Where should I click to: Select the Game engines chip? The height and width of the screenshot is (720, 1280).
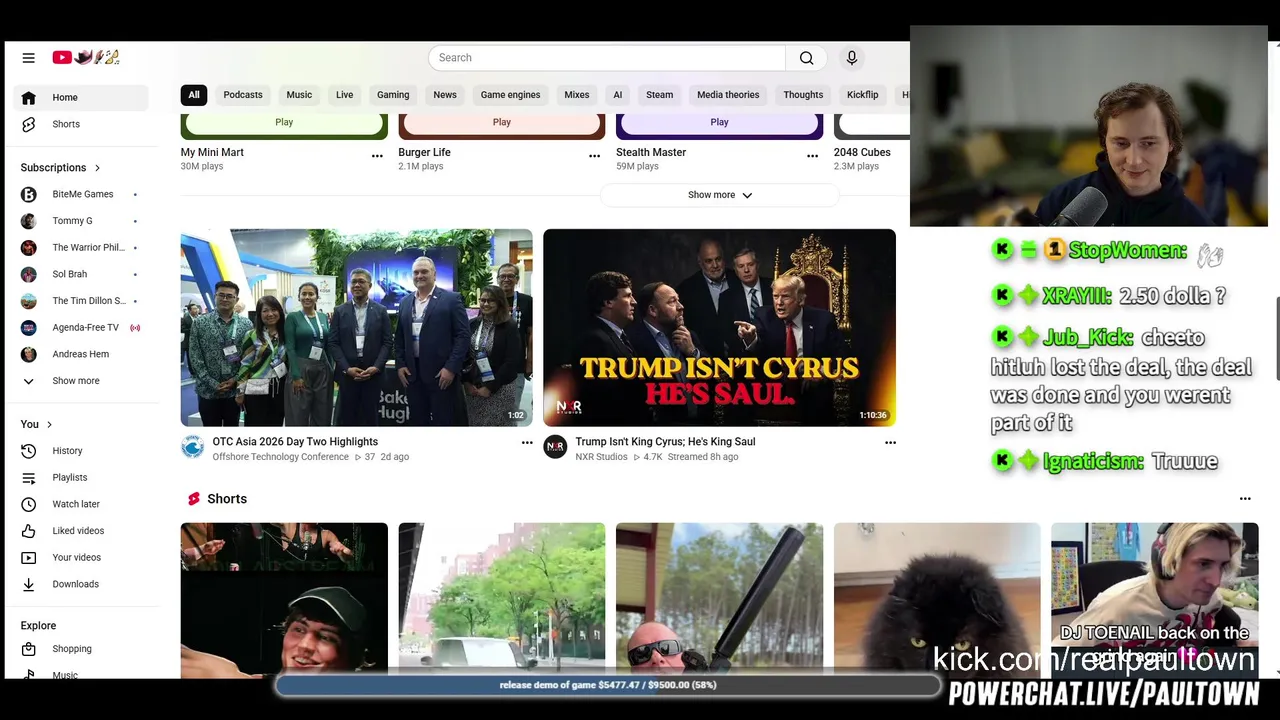point(510,95)
